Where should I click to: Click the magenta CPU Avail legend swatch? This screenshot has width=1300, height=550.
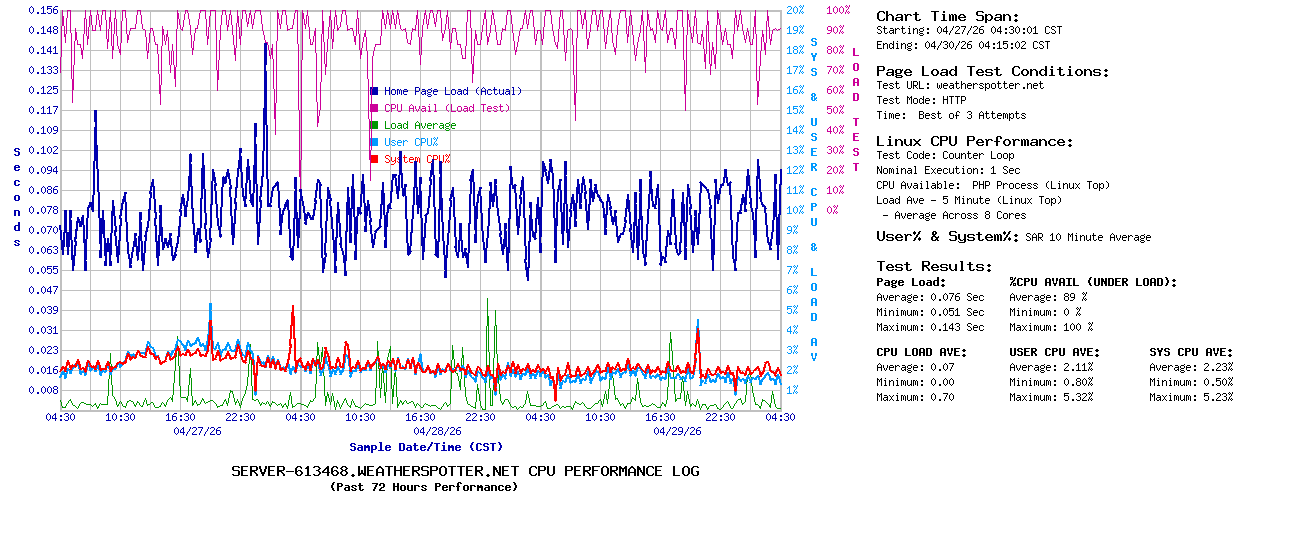374,108
